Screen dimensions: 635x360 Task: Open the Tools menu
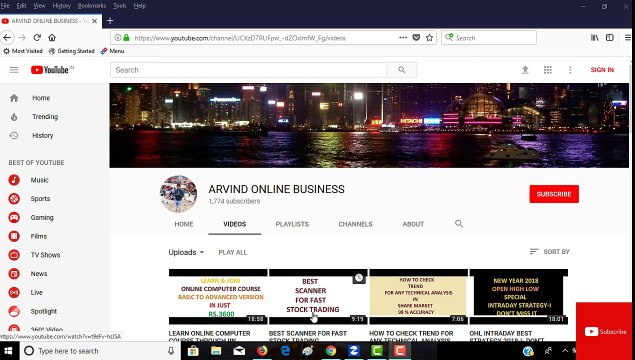pos(119,6)
